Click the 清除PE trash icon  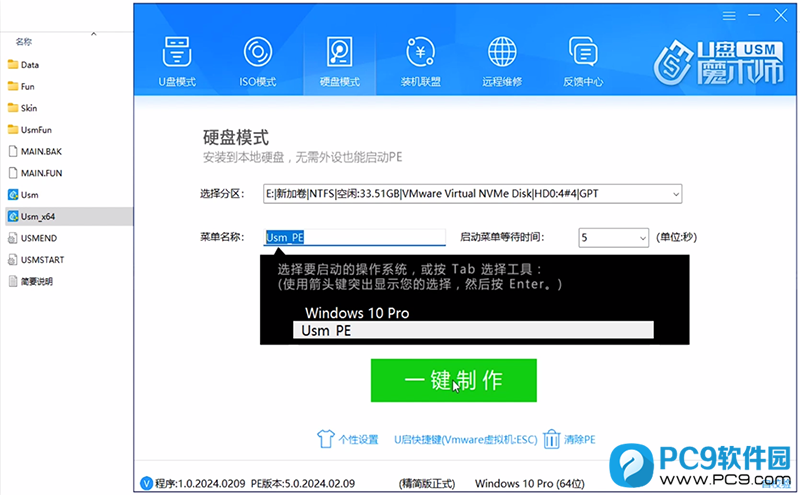point(552,439)
